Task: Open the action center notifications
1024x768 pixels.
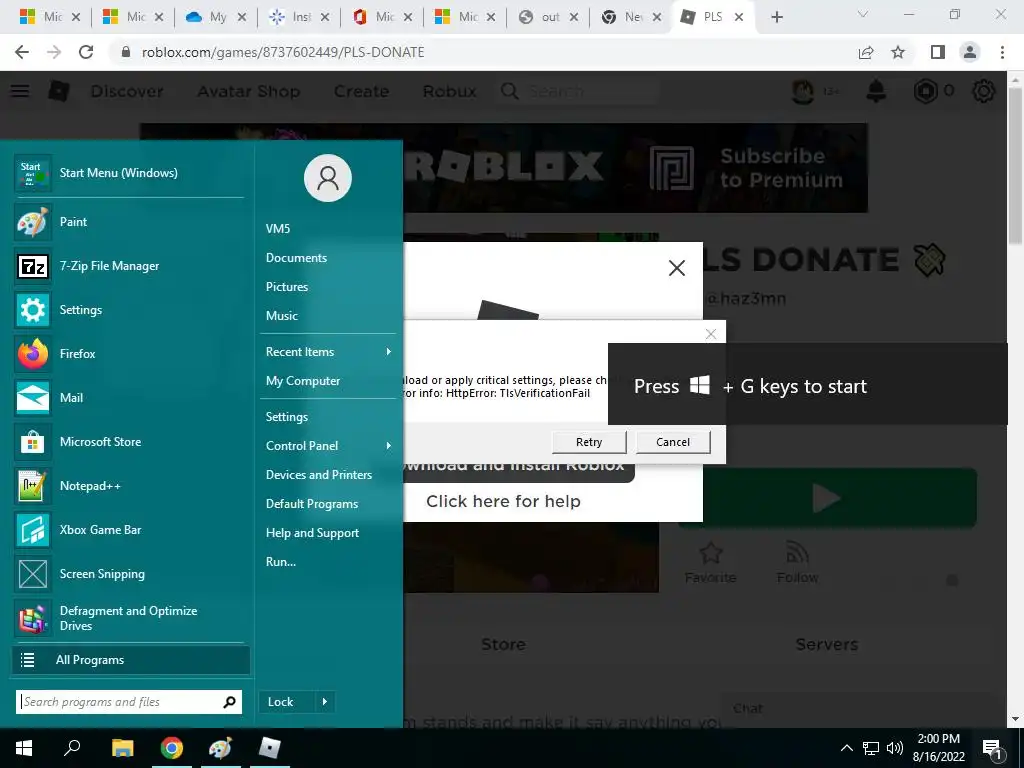Action: [993, 748]
